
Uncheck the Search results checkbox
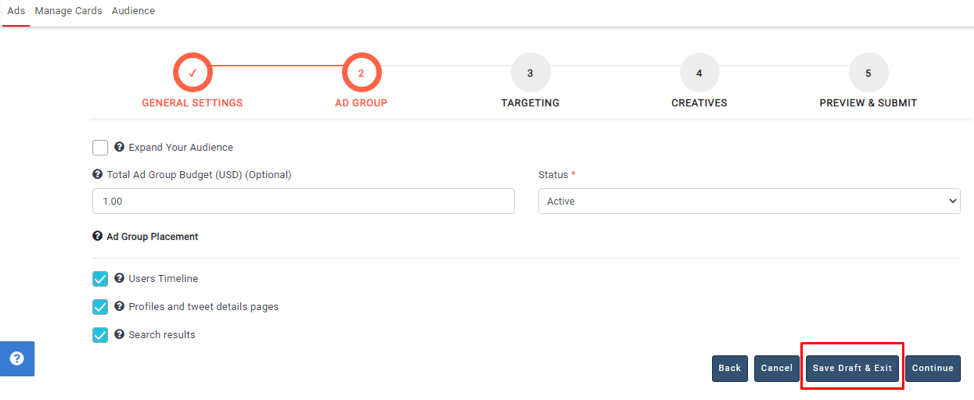[x=100, y=335]
